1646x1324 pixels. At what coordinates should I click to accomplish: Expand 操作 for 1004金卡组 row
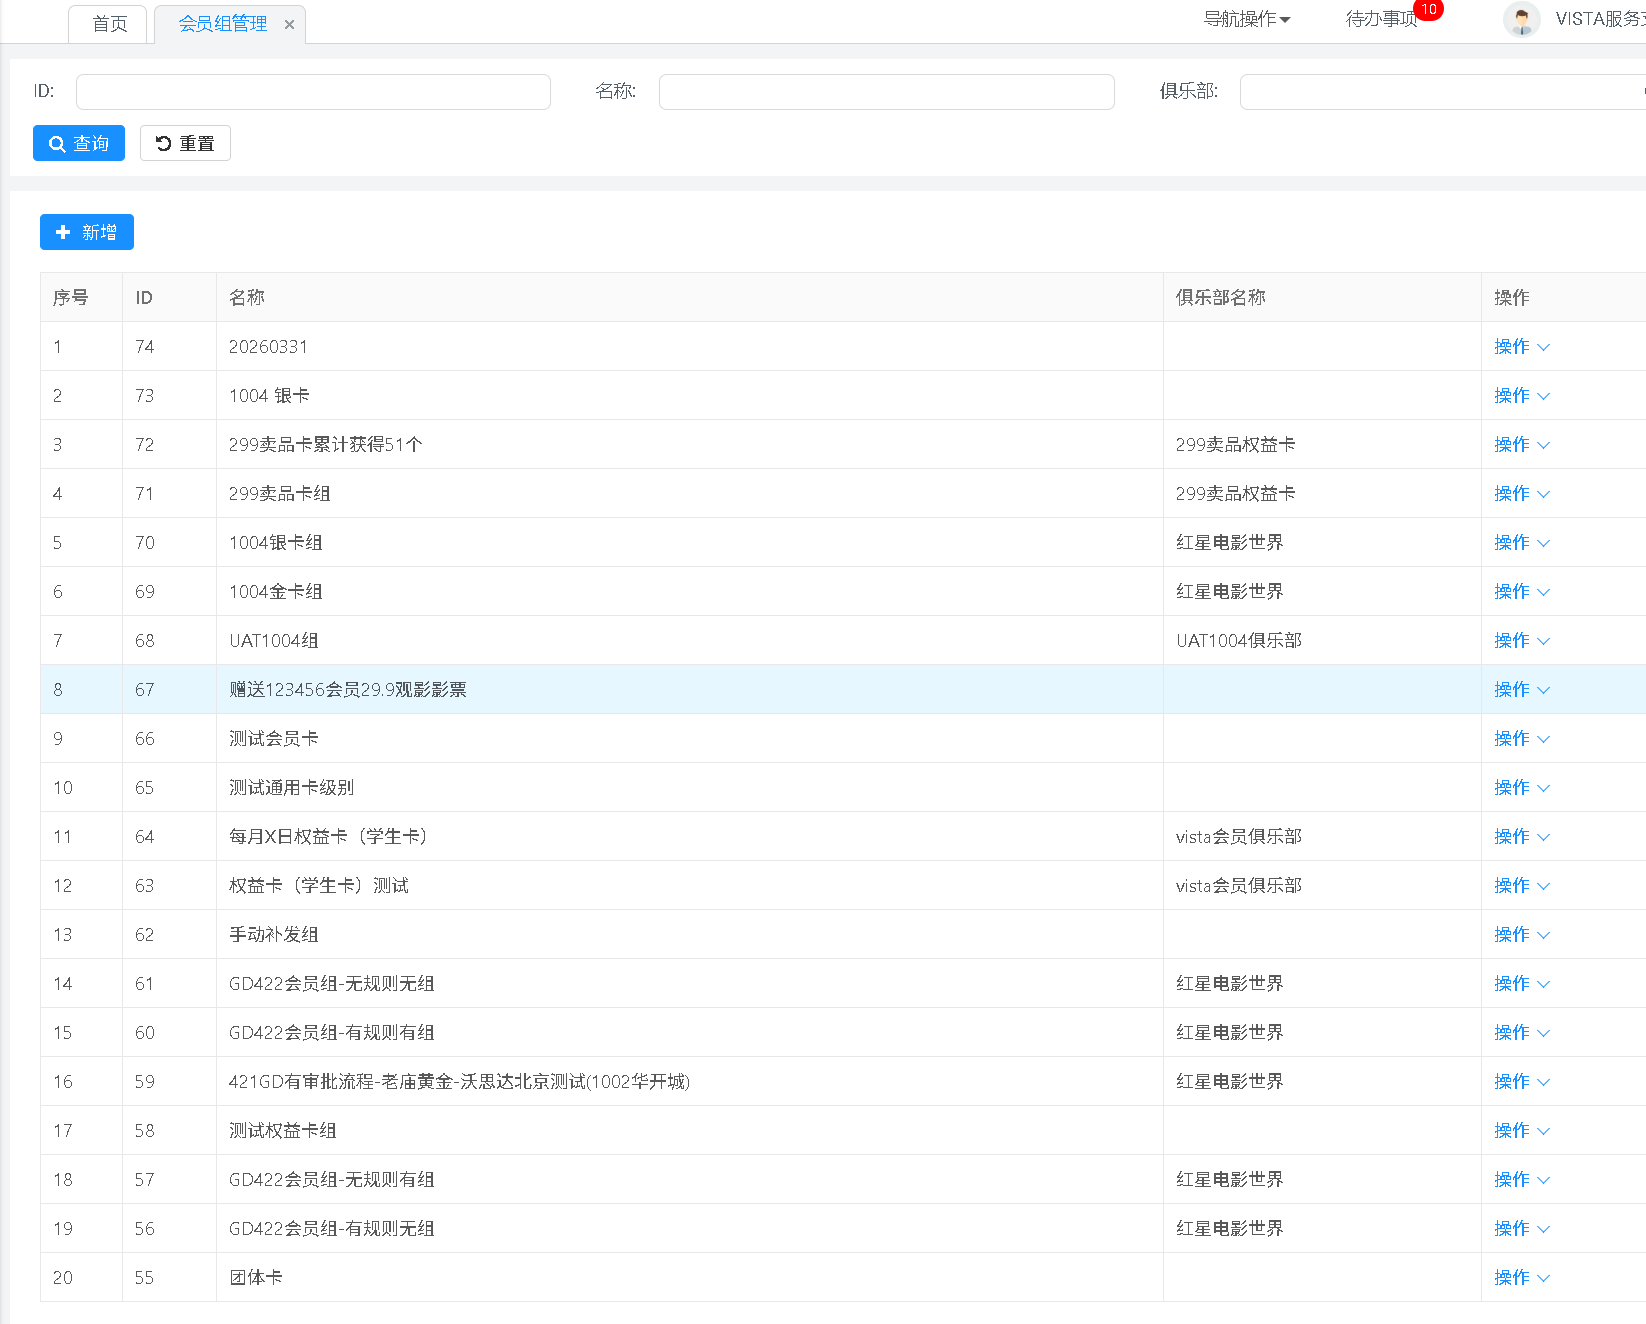(1521, 592)
